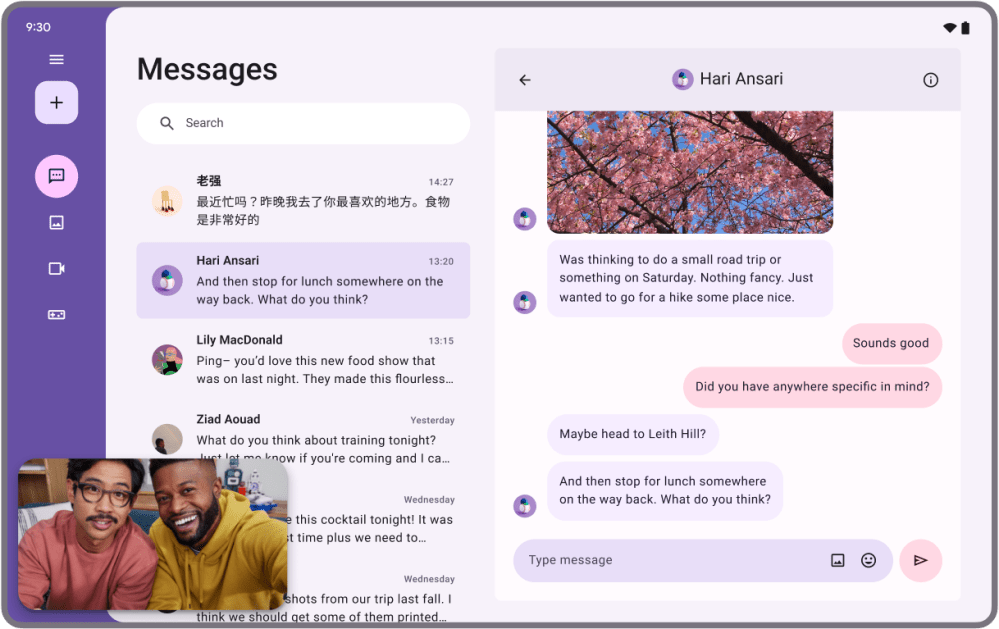Send the message with the arrow button
Viewport: 999px width, 629px height.
tap(920, 560)
